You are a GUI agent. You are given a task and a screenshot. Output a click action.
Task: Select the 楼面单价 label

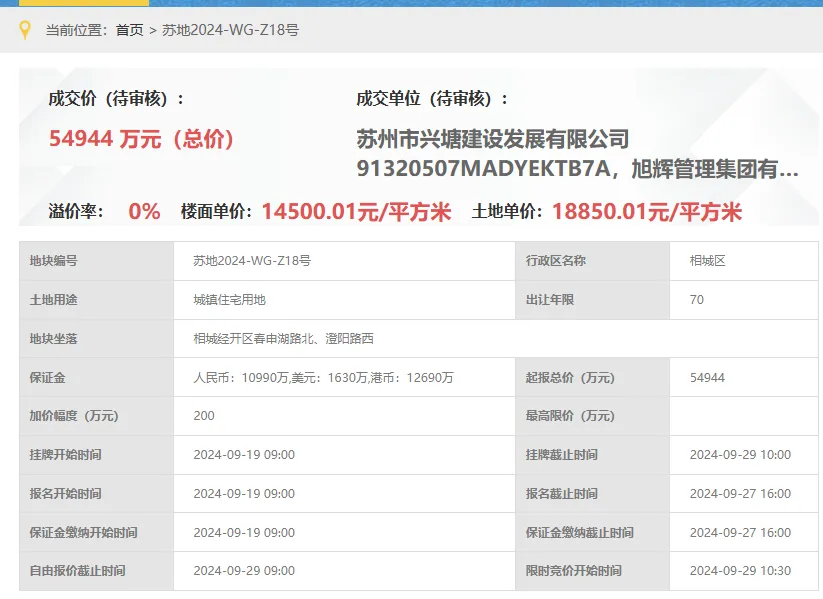point(217,211)
